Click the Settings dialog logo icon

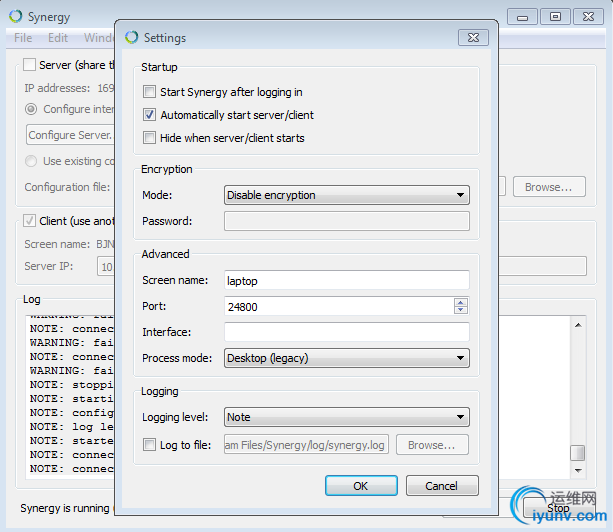point(132,37)
